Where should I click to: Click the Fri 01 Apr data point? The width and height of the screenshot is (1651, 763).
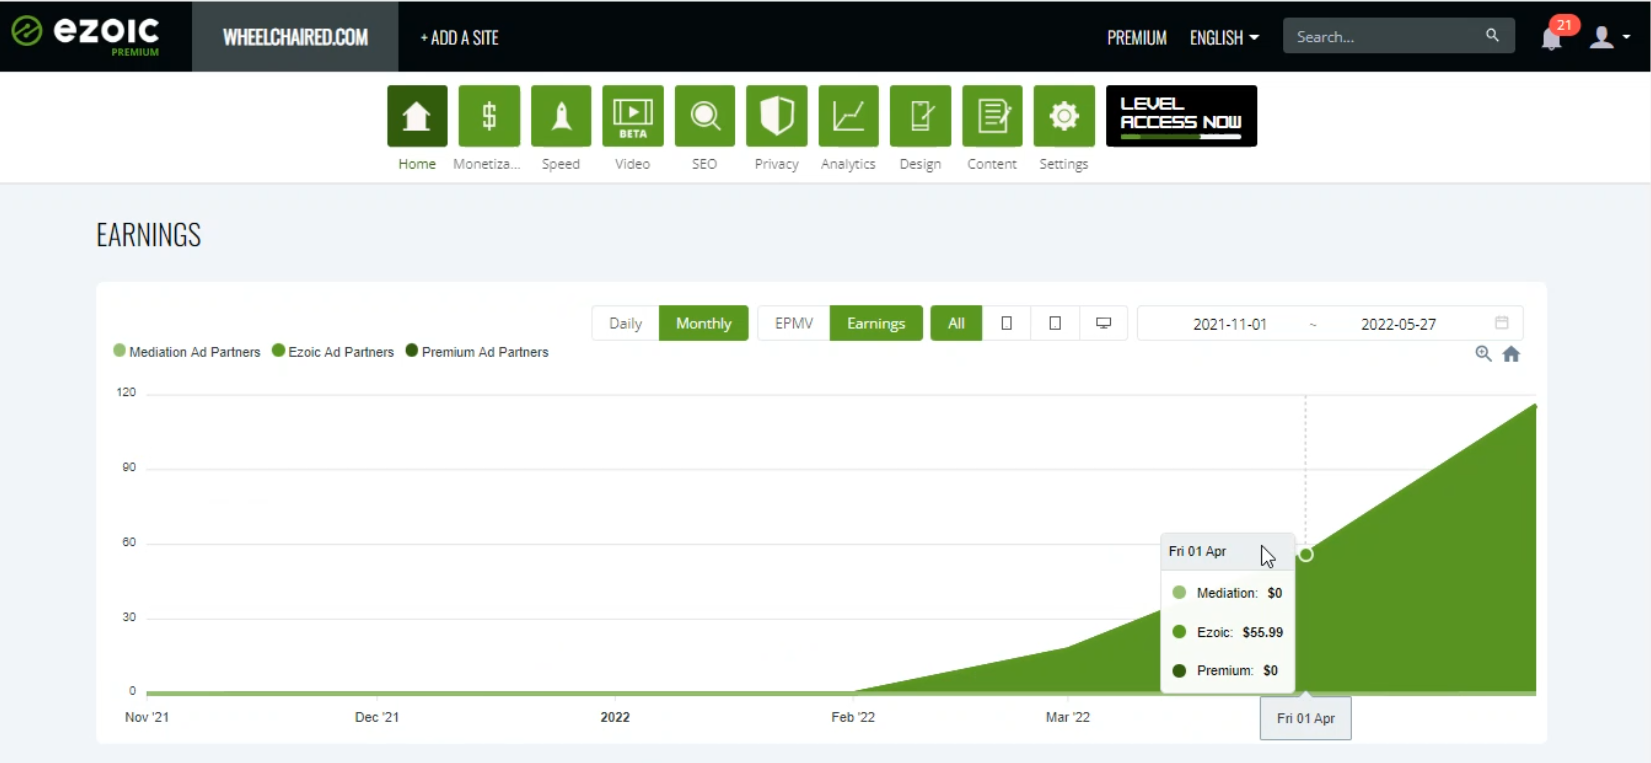pyautogui.click(x=1306, y=554)
